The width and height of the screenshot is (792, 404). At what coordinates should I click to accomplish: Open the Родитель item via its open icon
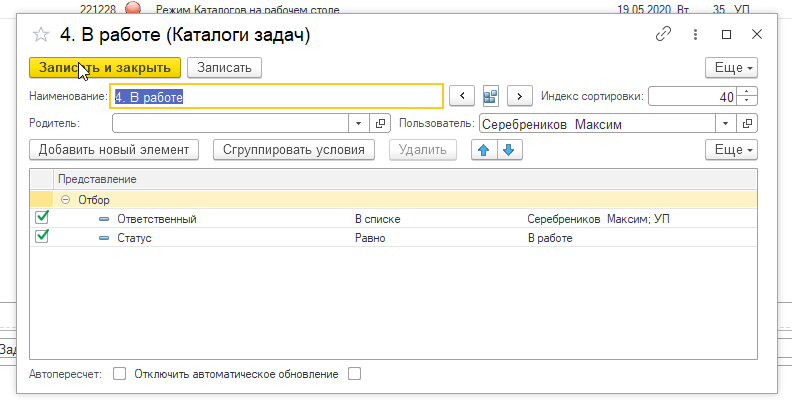pyautogui.click(x=380, y=124)
